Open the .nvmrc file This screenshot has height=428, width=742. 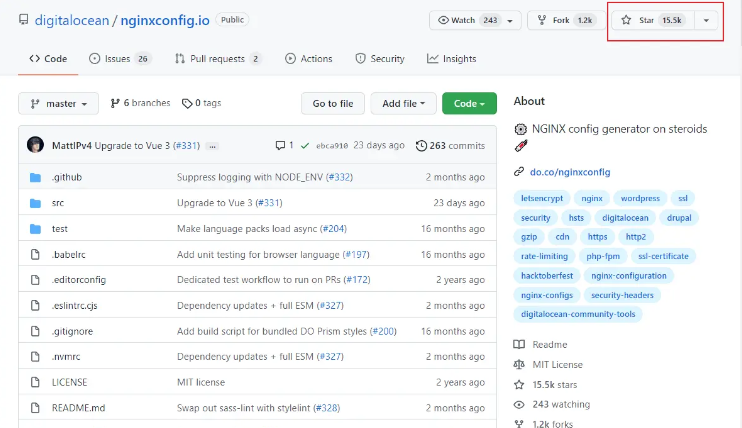point(66,357)
